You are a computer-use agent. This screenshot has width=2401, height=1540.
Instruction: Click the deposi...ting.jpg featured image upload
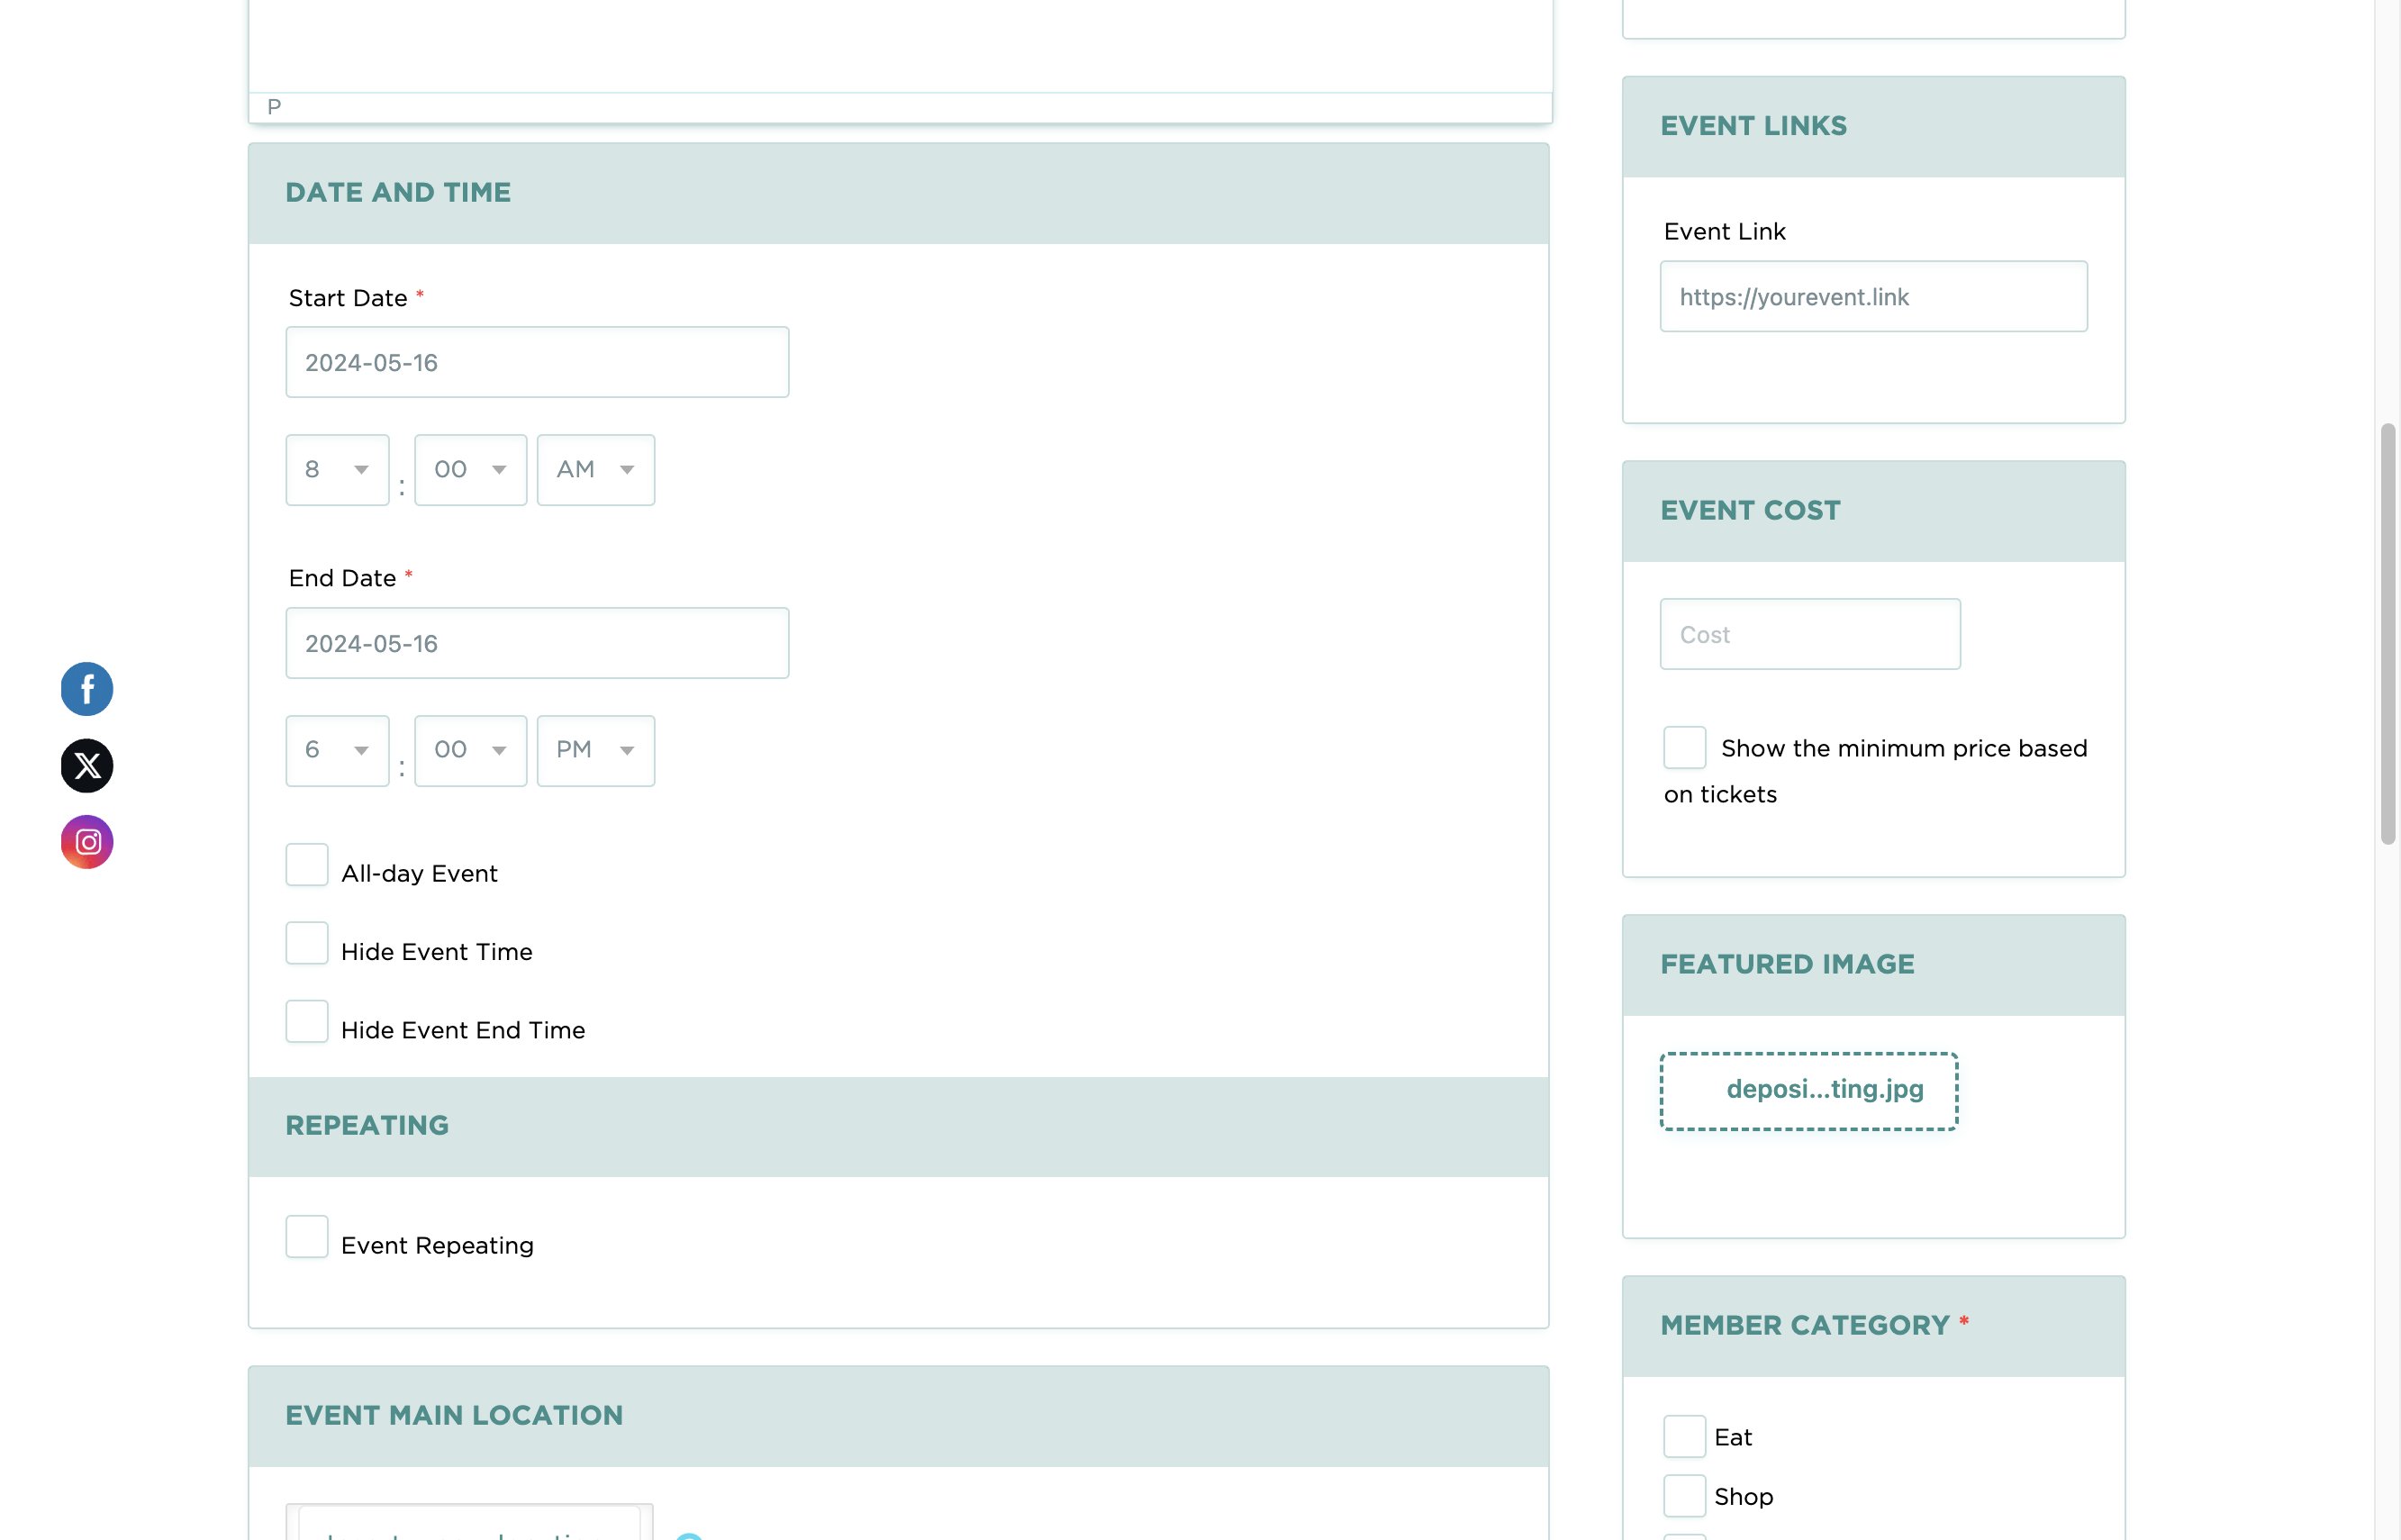1809,1091
